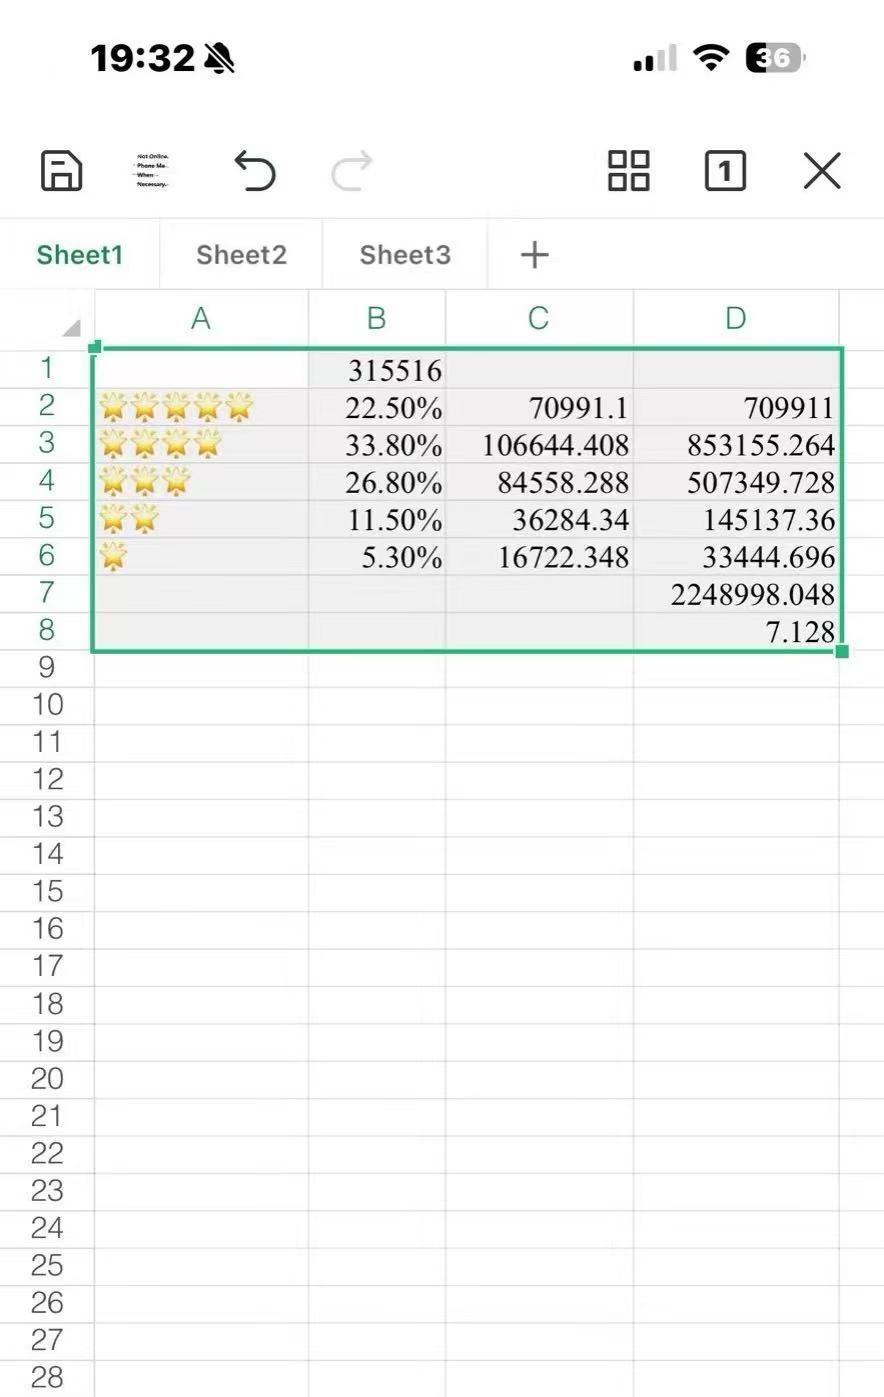Viewport: 884px width, 1397px height.
Task: Select cell with 33.80% value
Action: pos(377,445)
